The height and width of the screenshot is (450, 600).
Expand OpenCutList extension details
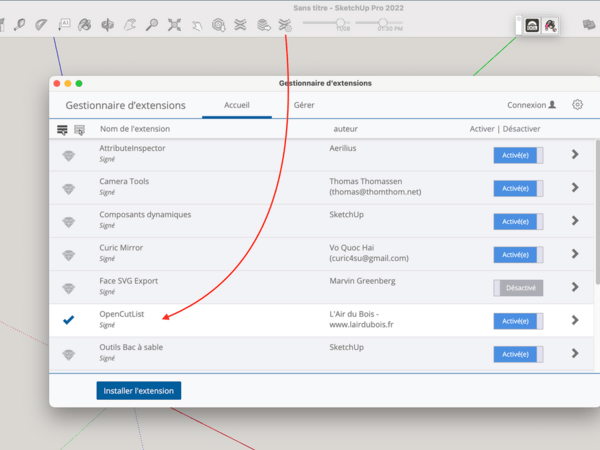click(575, 320)
